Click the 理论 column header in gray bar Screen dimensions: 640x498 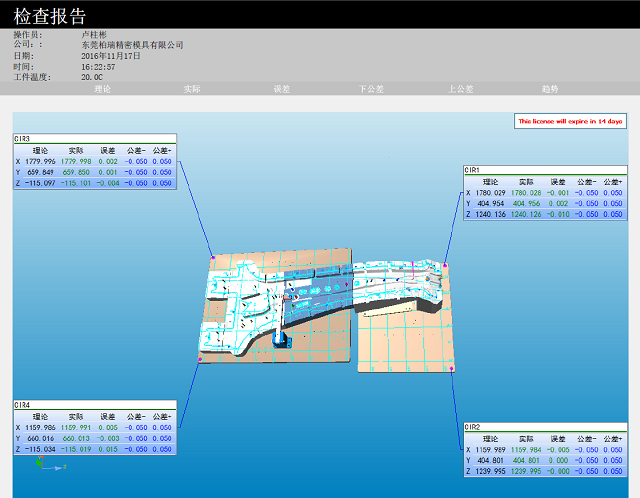(102, 89)
